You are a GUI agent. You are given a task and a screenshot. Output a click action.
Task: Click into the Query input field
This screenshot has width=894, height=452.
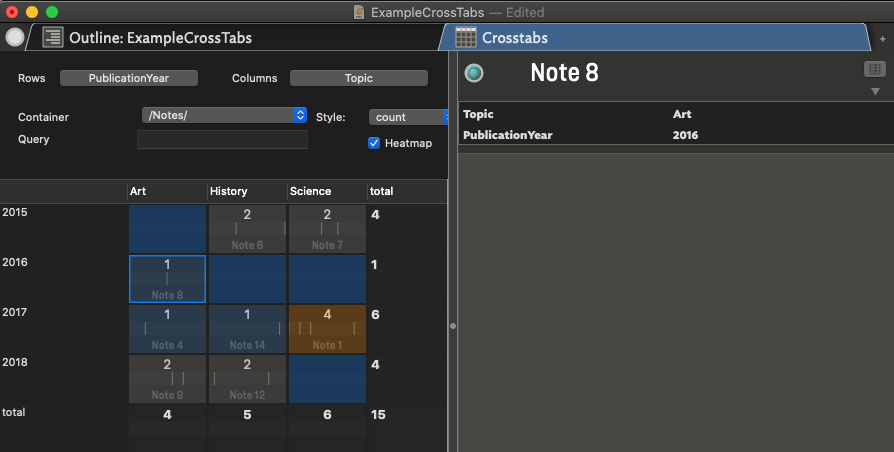pos(222,140)
